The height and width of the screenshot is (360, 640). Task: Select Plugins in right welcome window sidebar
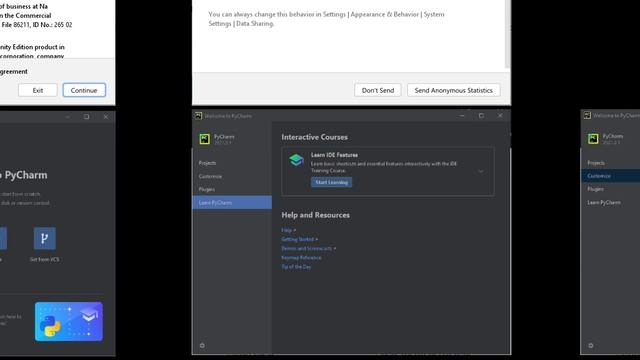pos(611,189)
